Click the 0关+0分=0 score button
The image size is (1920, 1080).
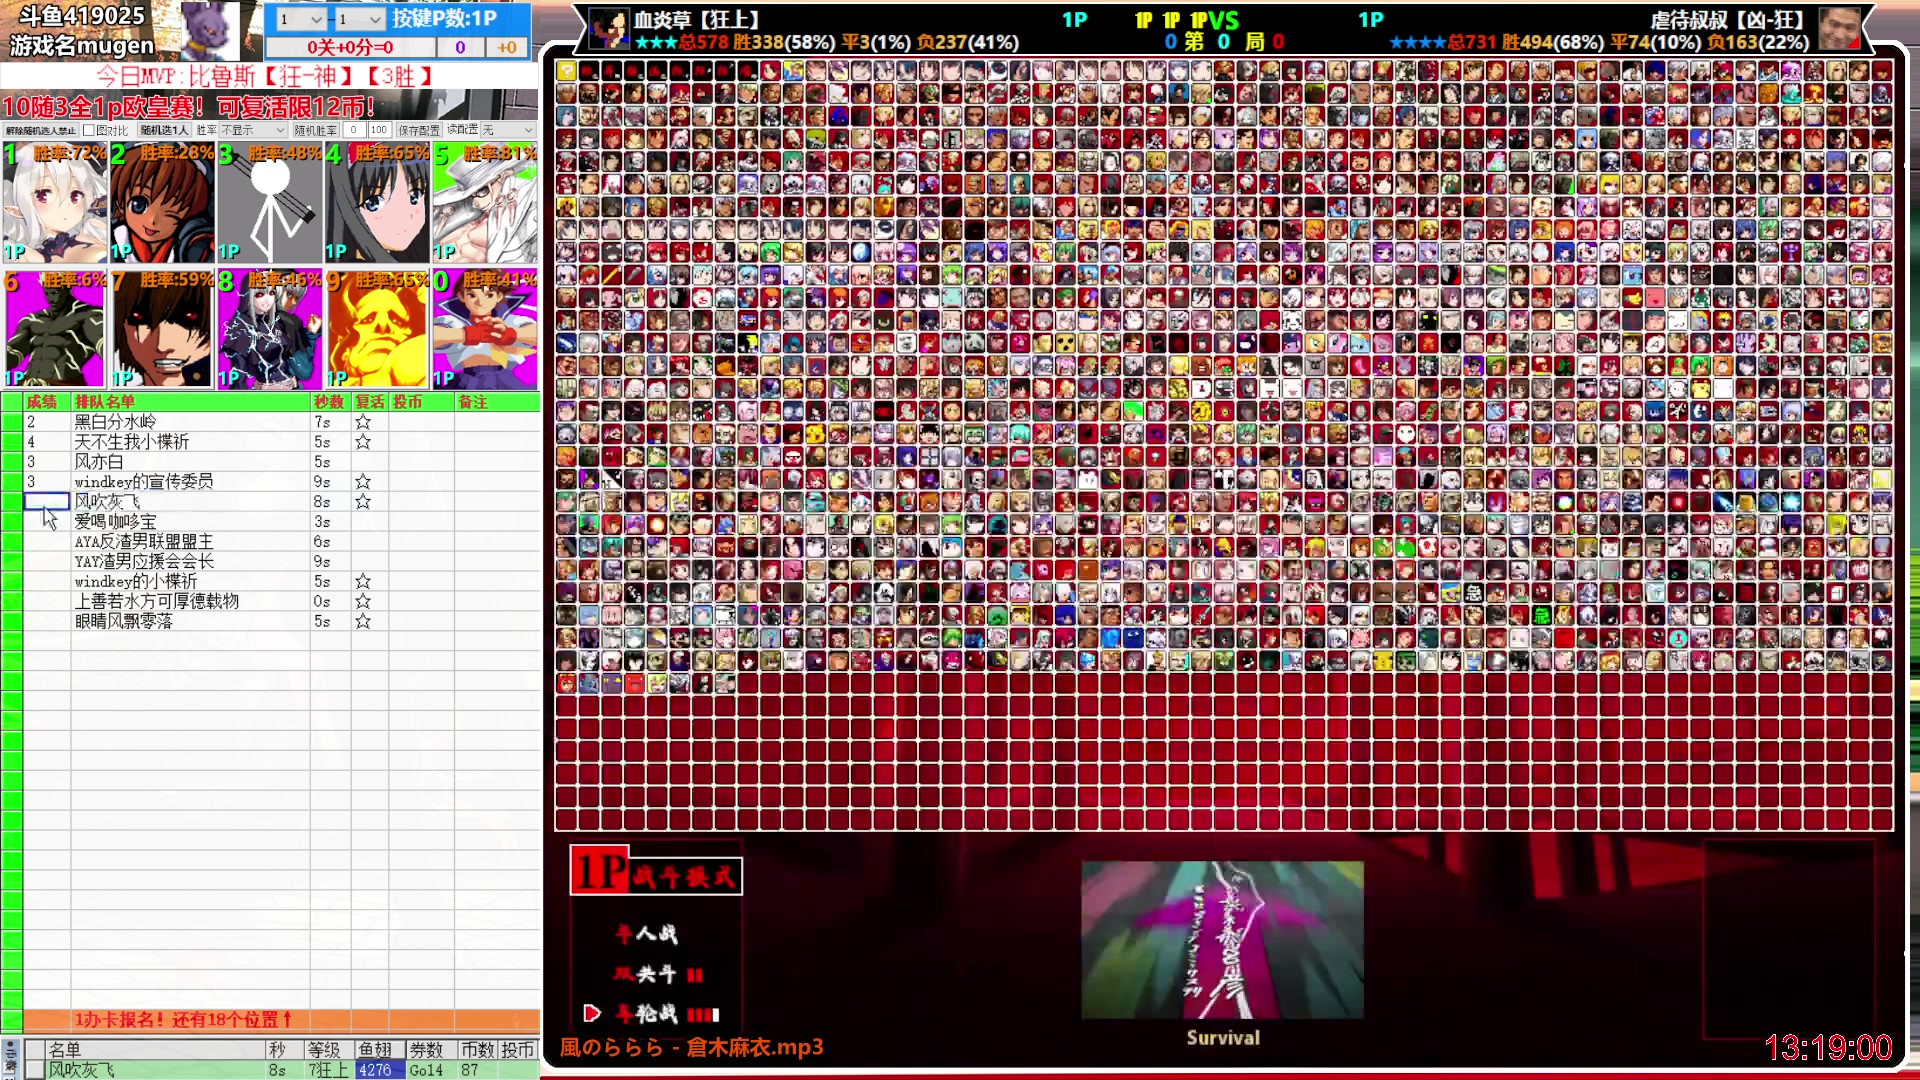(x=350, y=47)
